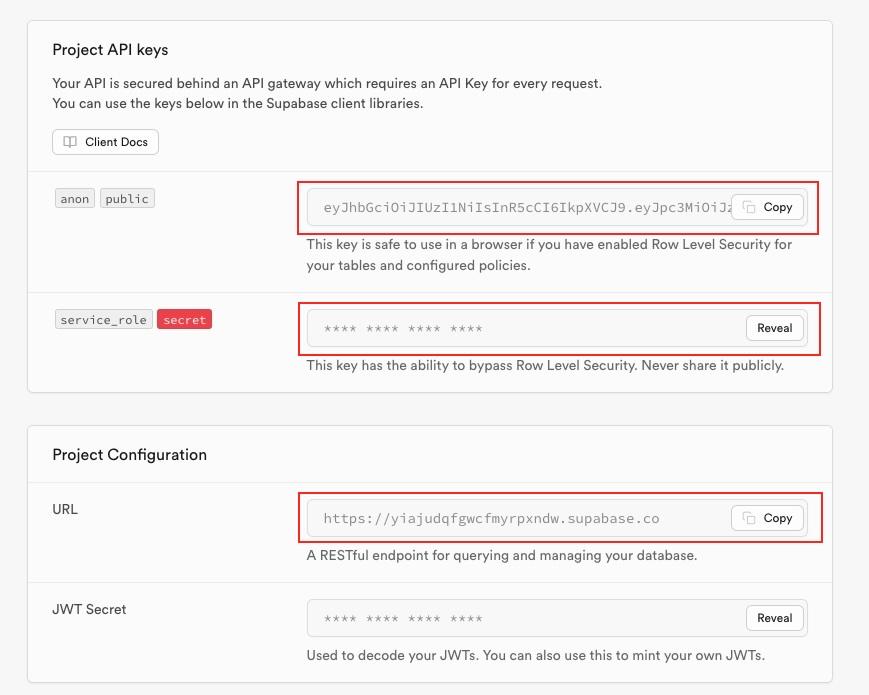869x695 pixels.
Task: Click the Project Configuration heading
Action: [129, 454]
